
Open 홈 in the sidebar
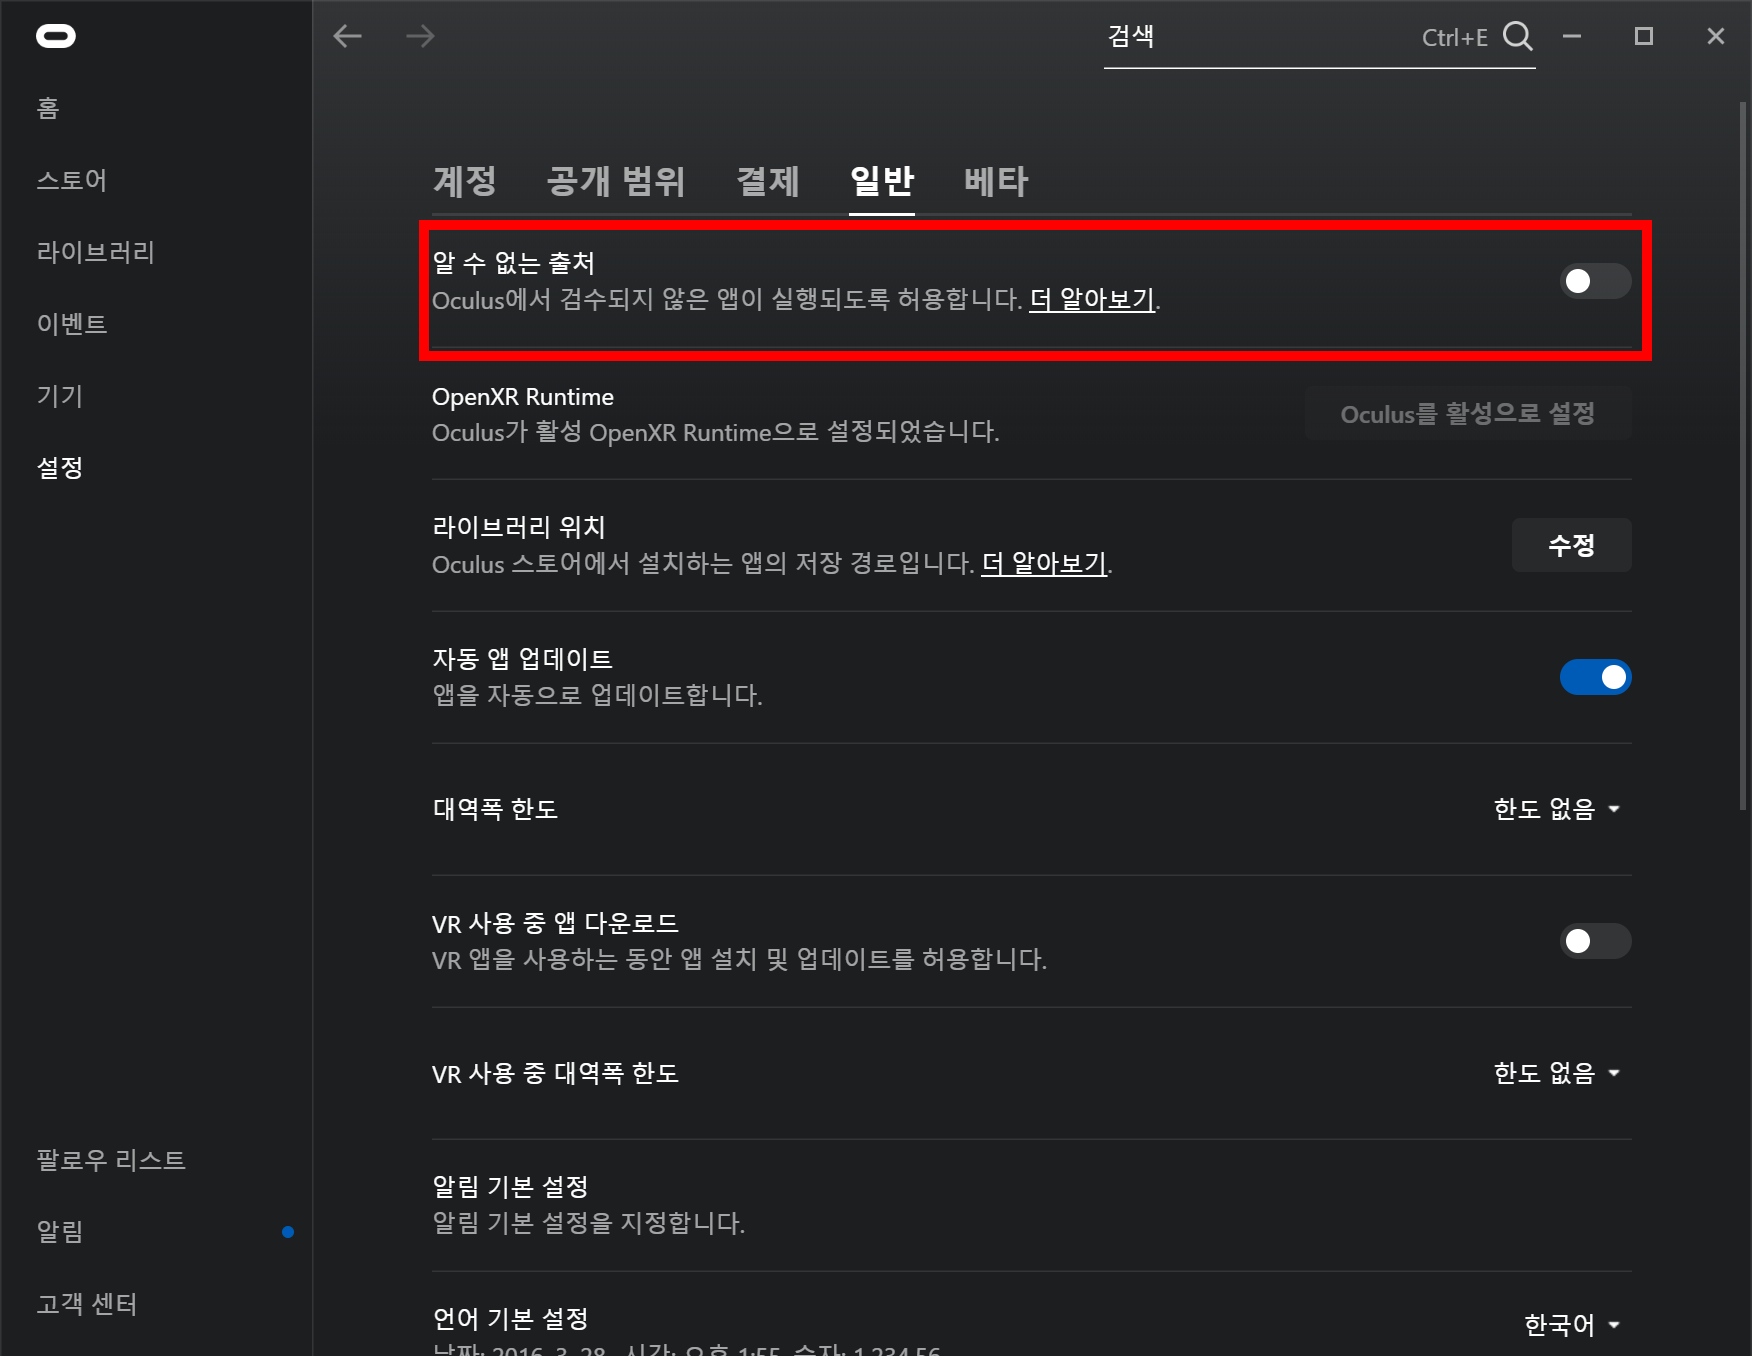pyautogui.click(x=48, y=108)
